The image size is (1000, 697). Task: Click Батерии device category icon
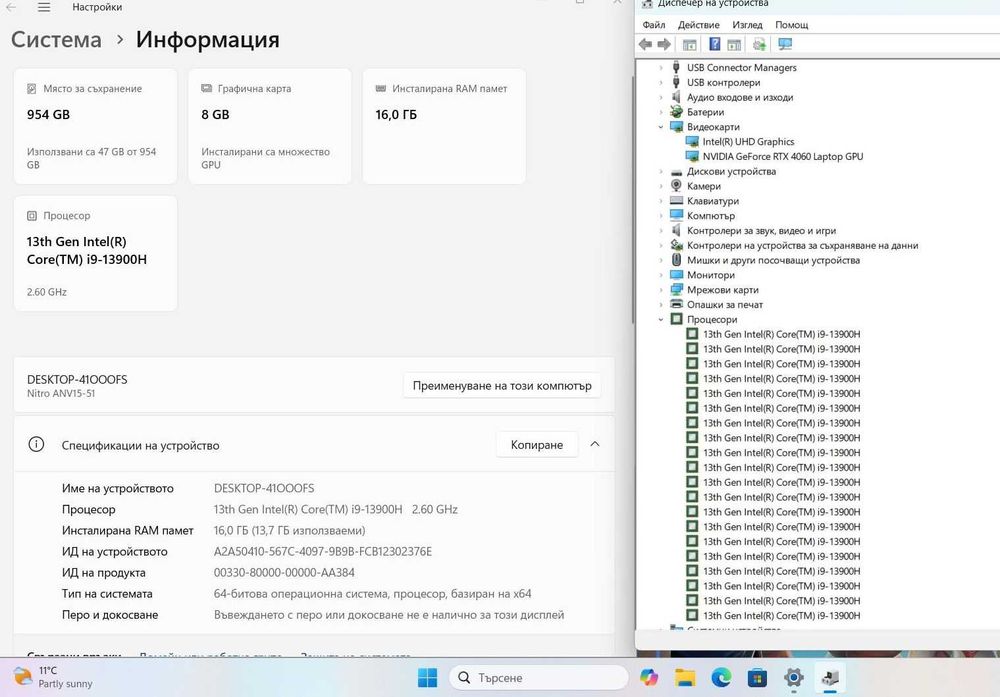[677, 112]
